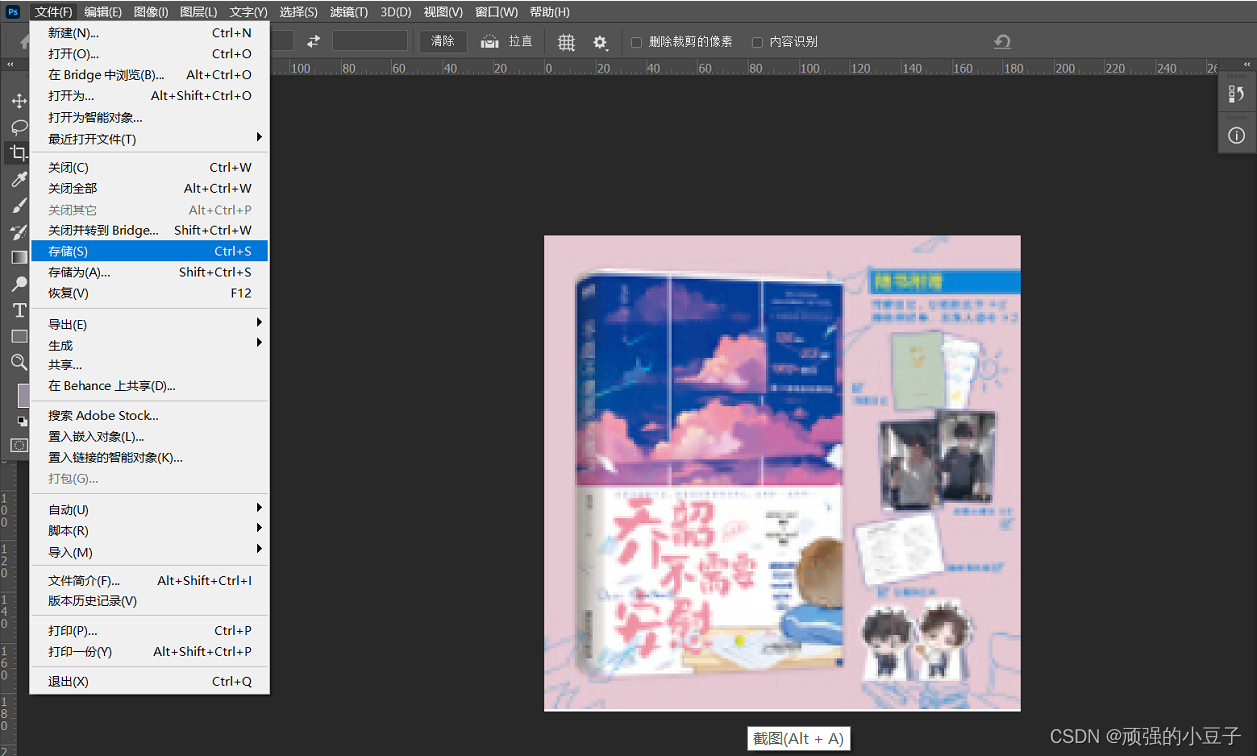Select the Zoom tool
Image resolution: width=1257 pixels, height=756 pixels.
point(19,362)
